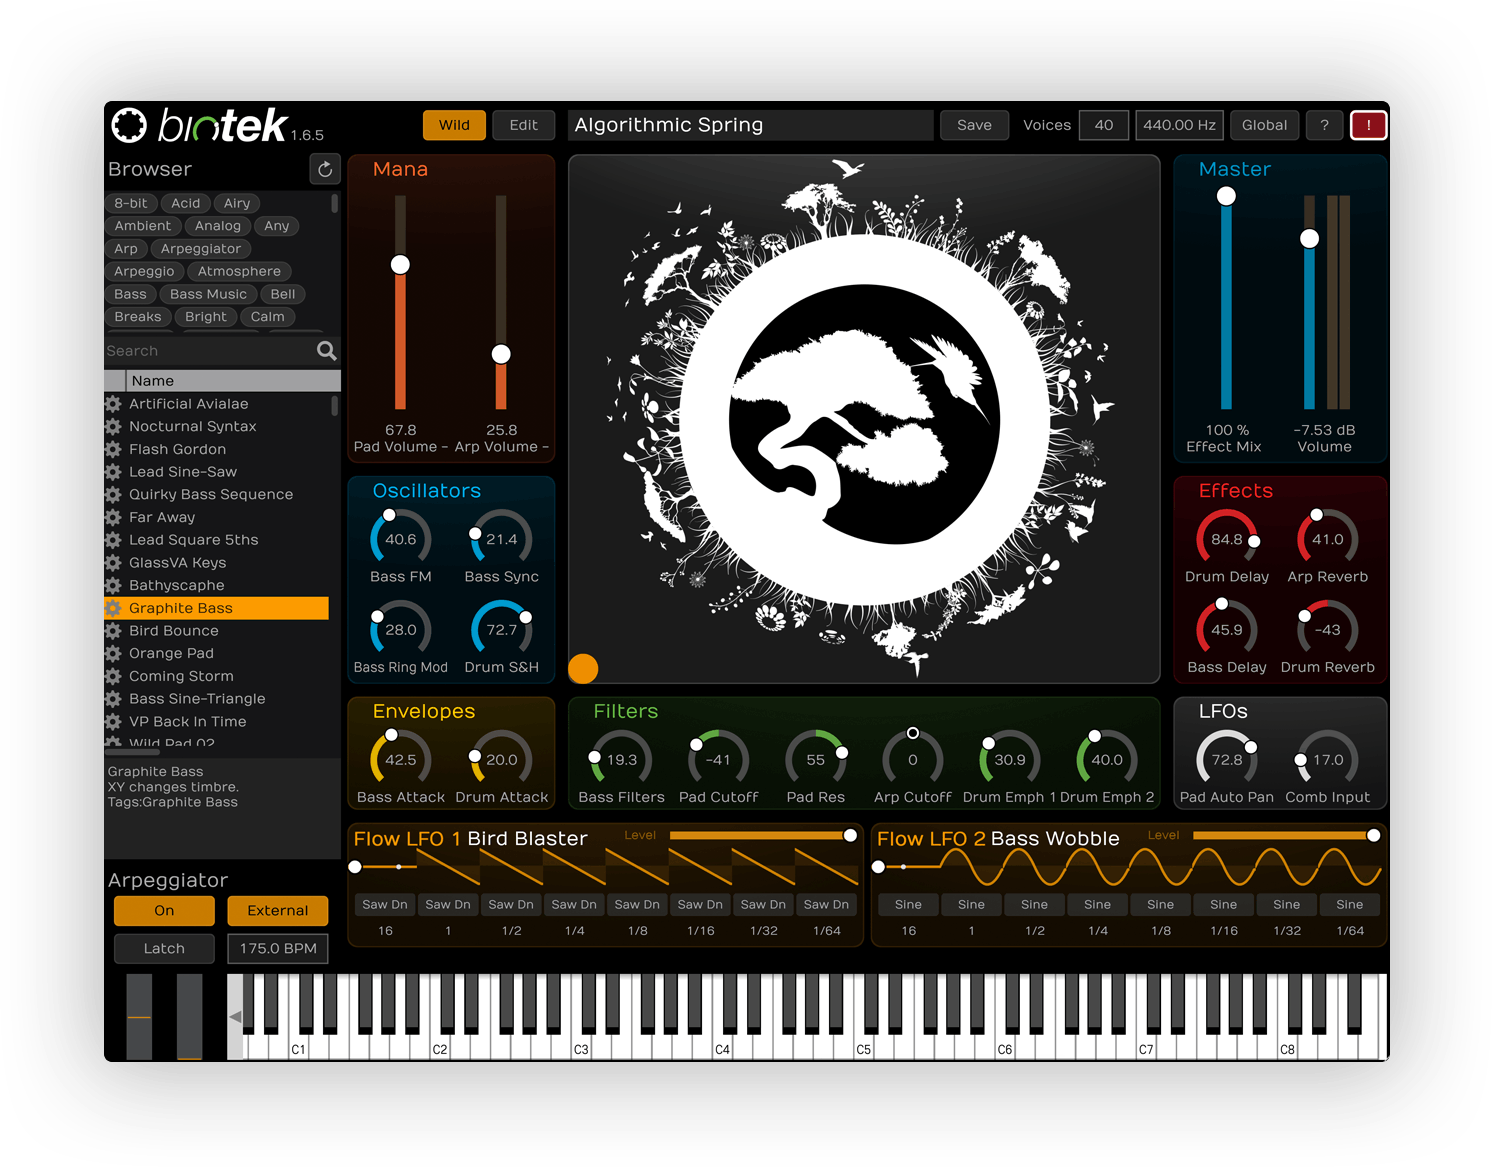Click the search magnifier icon
The height and width of the screenshot is (1167, 1492).
326,351
